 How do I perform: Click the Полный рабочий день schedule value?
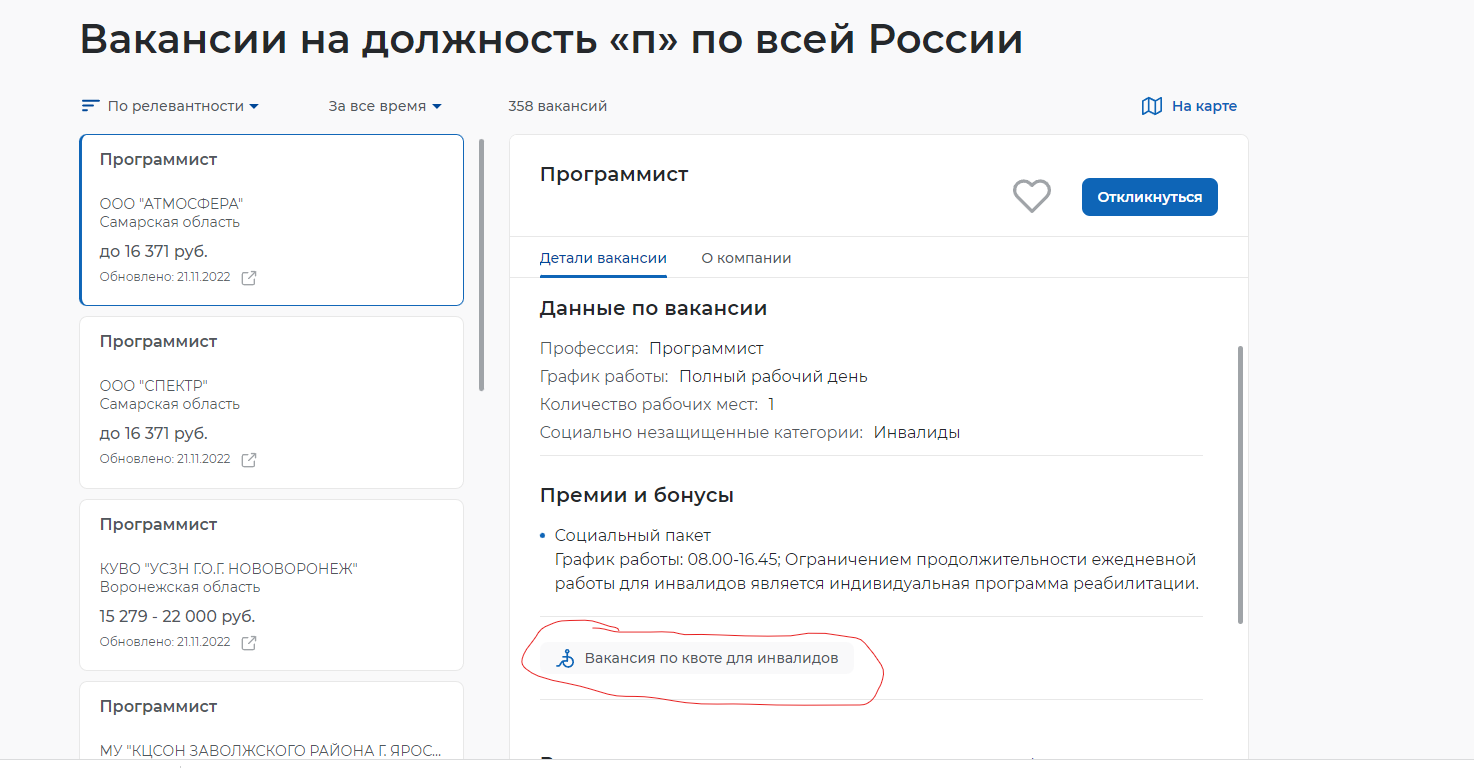click(773, 377)
